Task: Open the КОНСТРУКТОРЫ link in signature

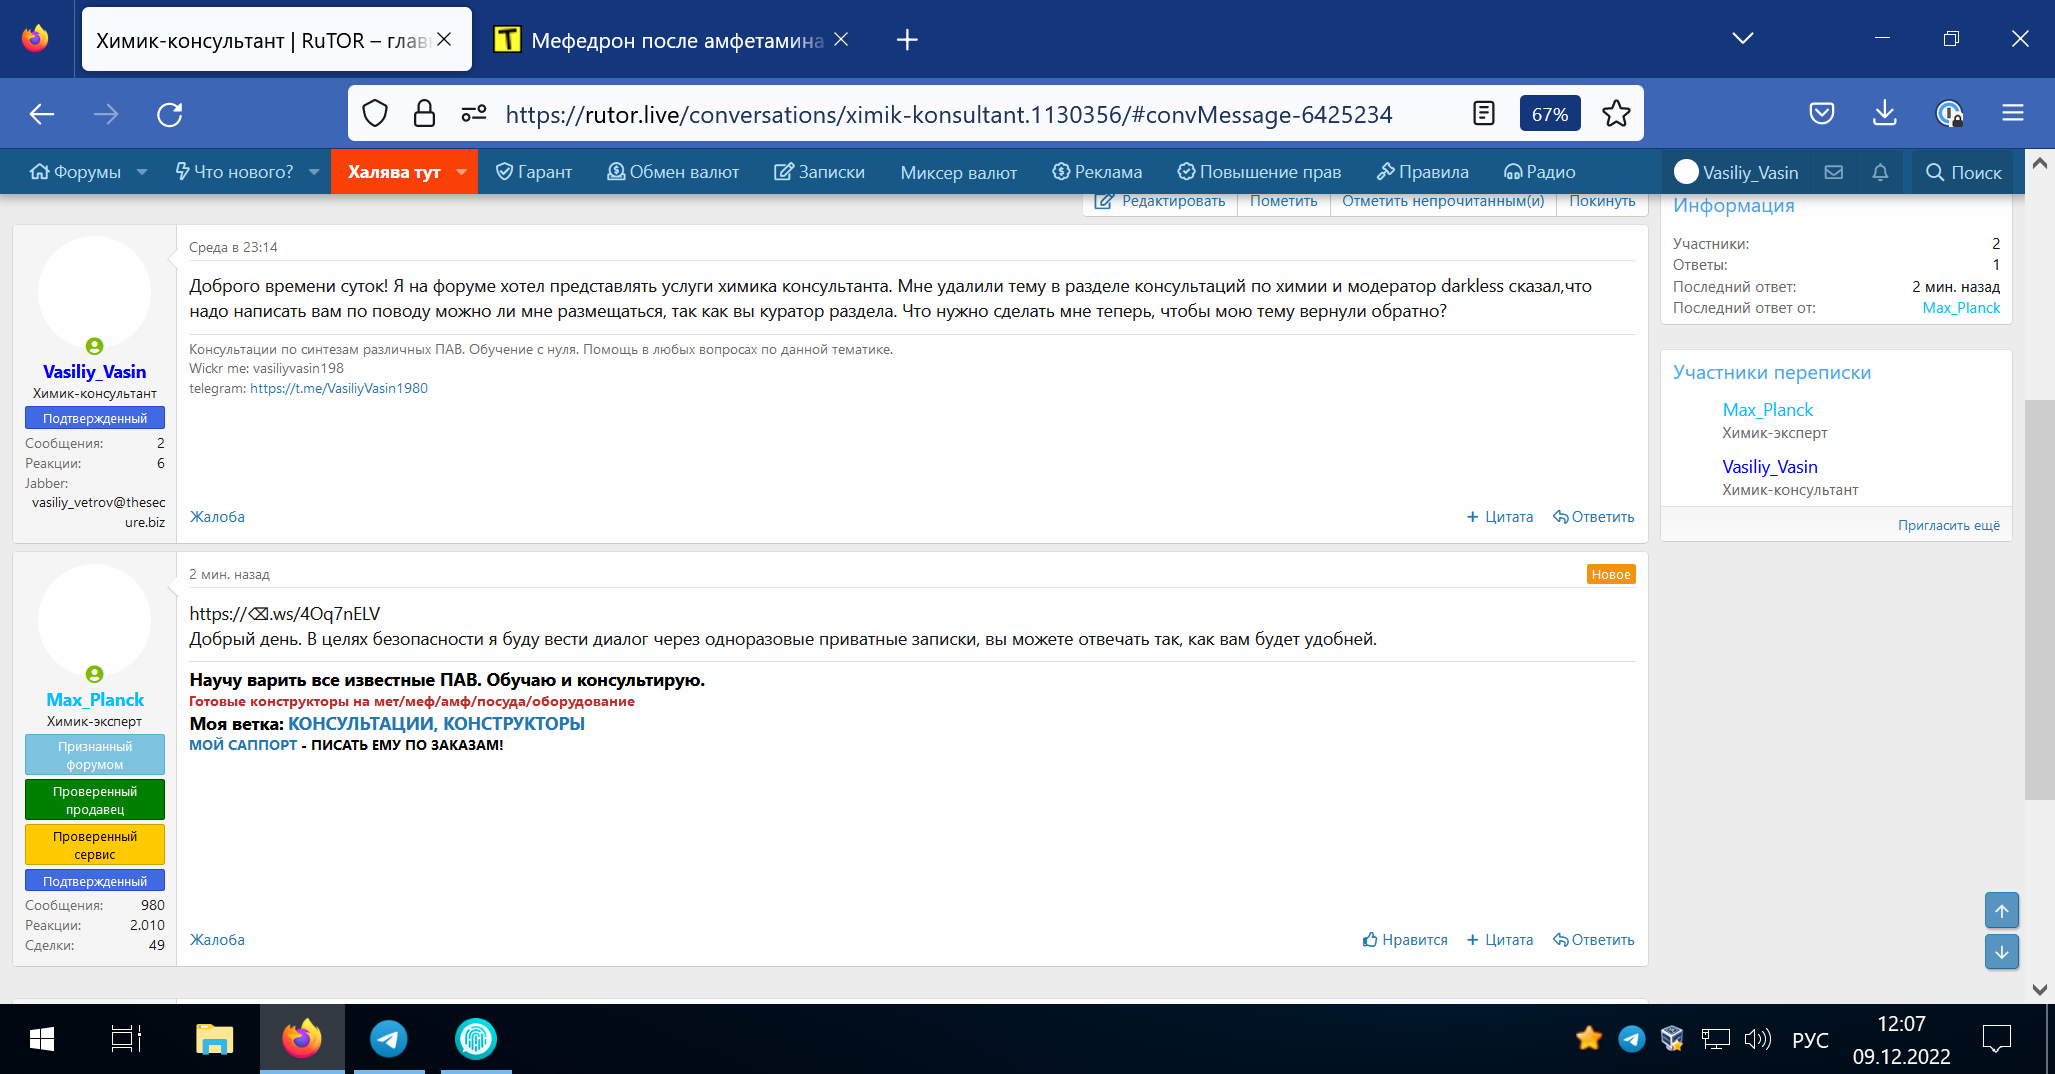Action: pos(514,723)
